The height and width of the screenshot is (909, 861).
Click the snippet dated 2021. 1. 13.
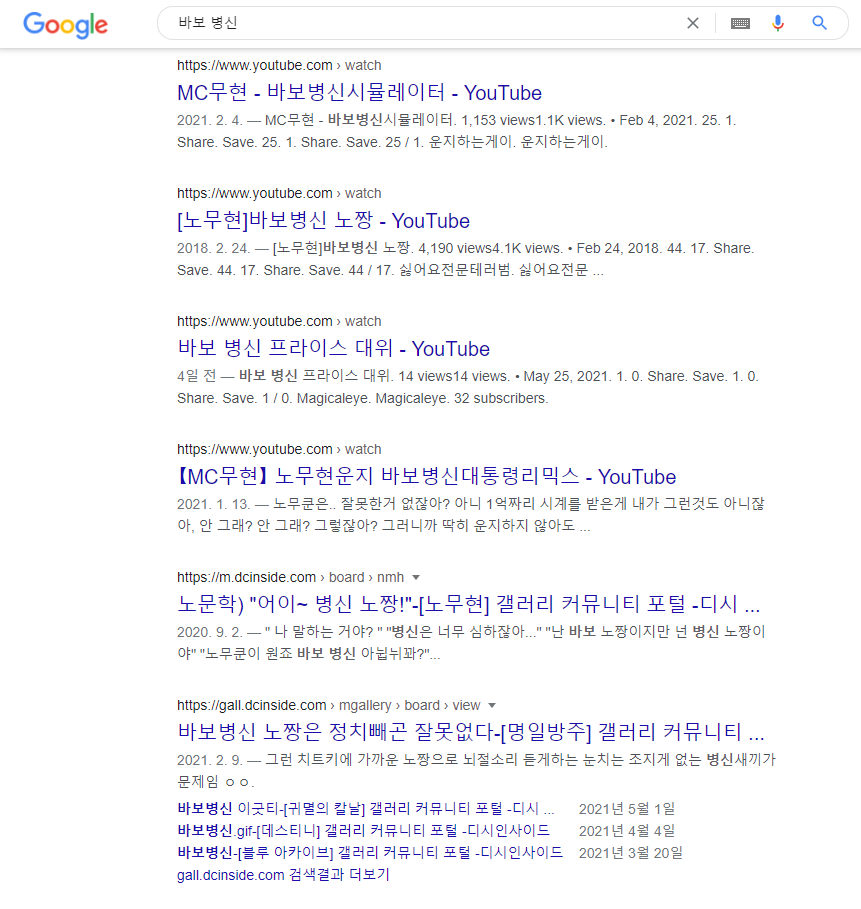click(471, 515)
